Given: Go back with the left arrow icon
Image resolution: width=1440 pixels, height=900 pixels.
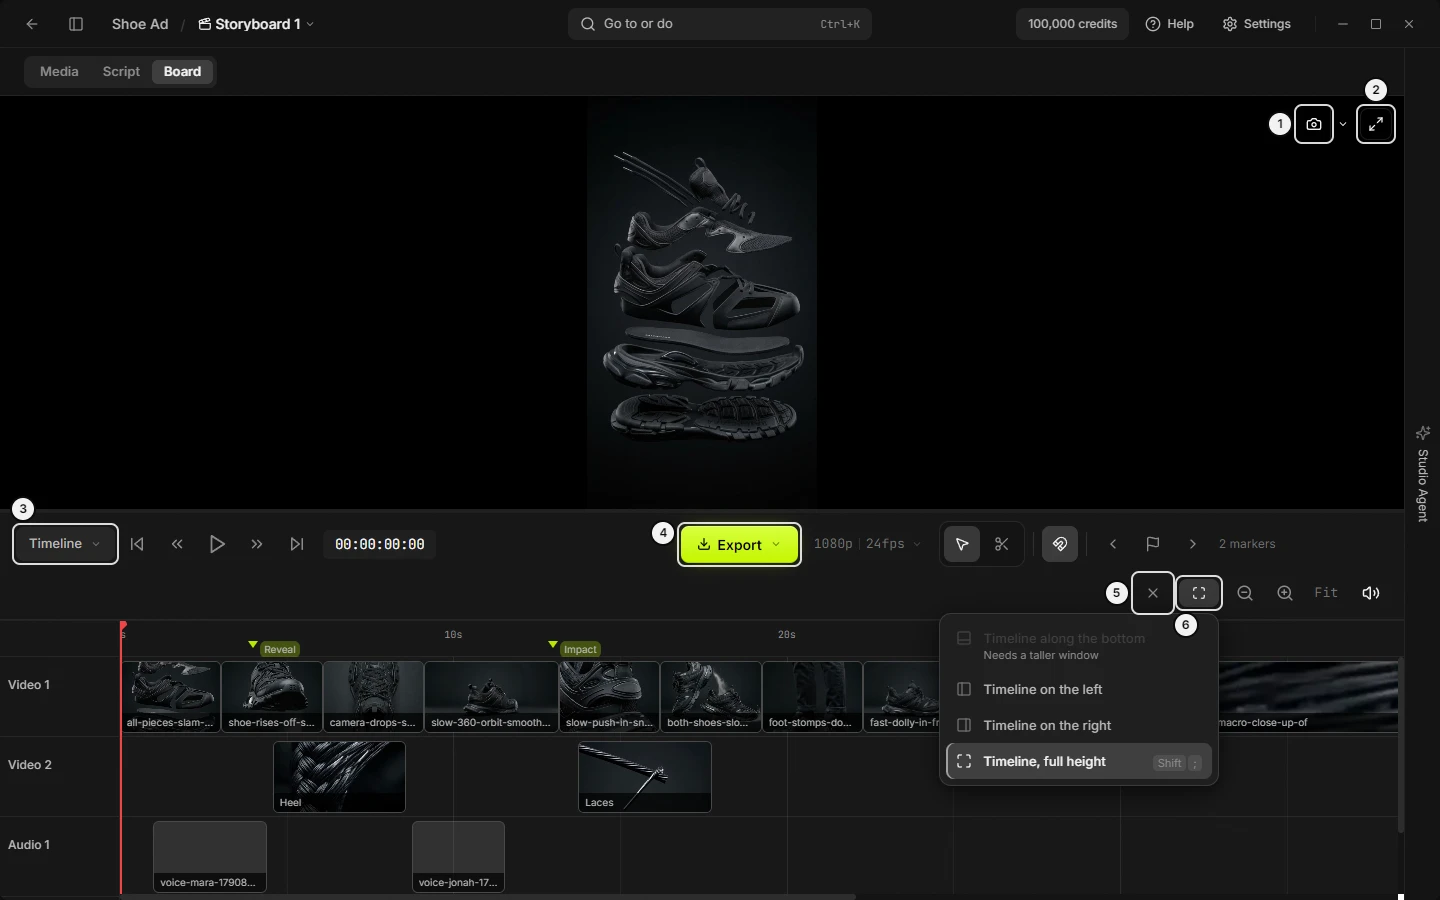Looking at the screenshot, I should tap(32, 24).
